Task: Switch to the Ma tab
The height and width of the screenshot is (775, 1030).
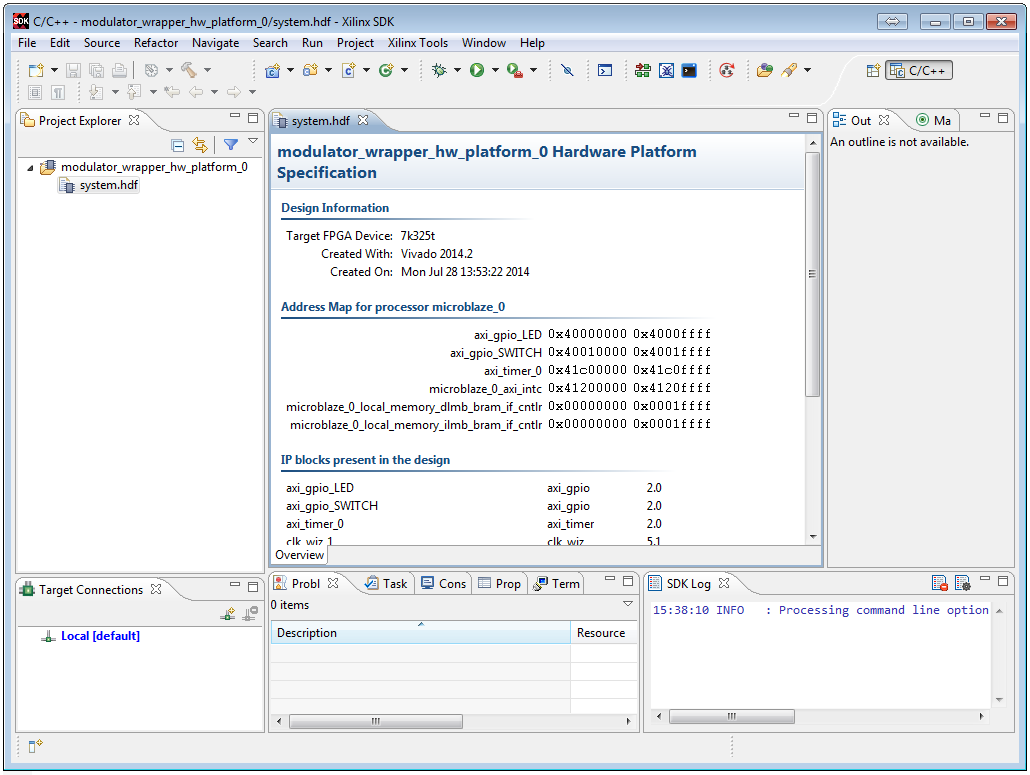Action: (x=933, y=120)
